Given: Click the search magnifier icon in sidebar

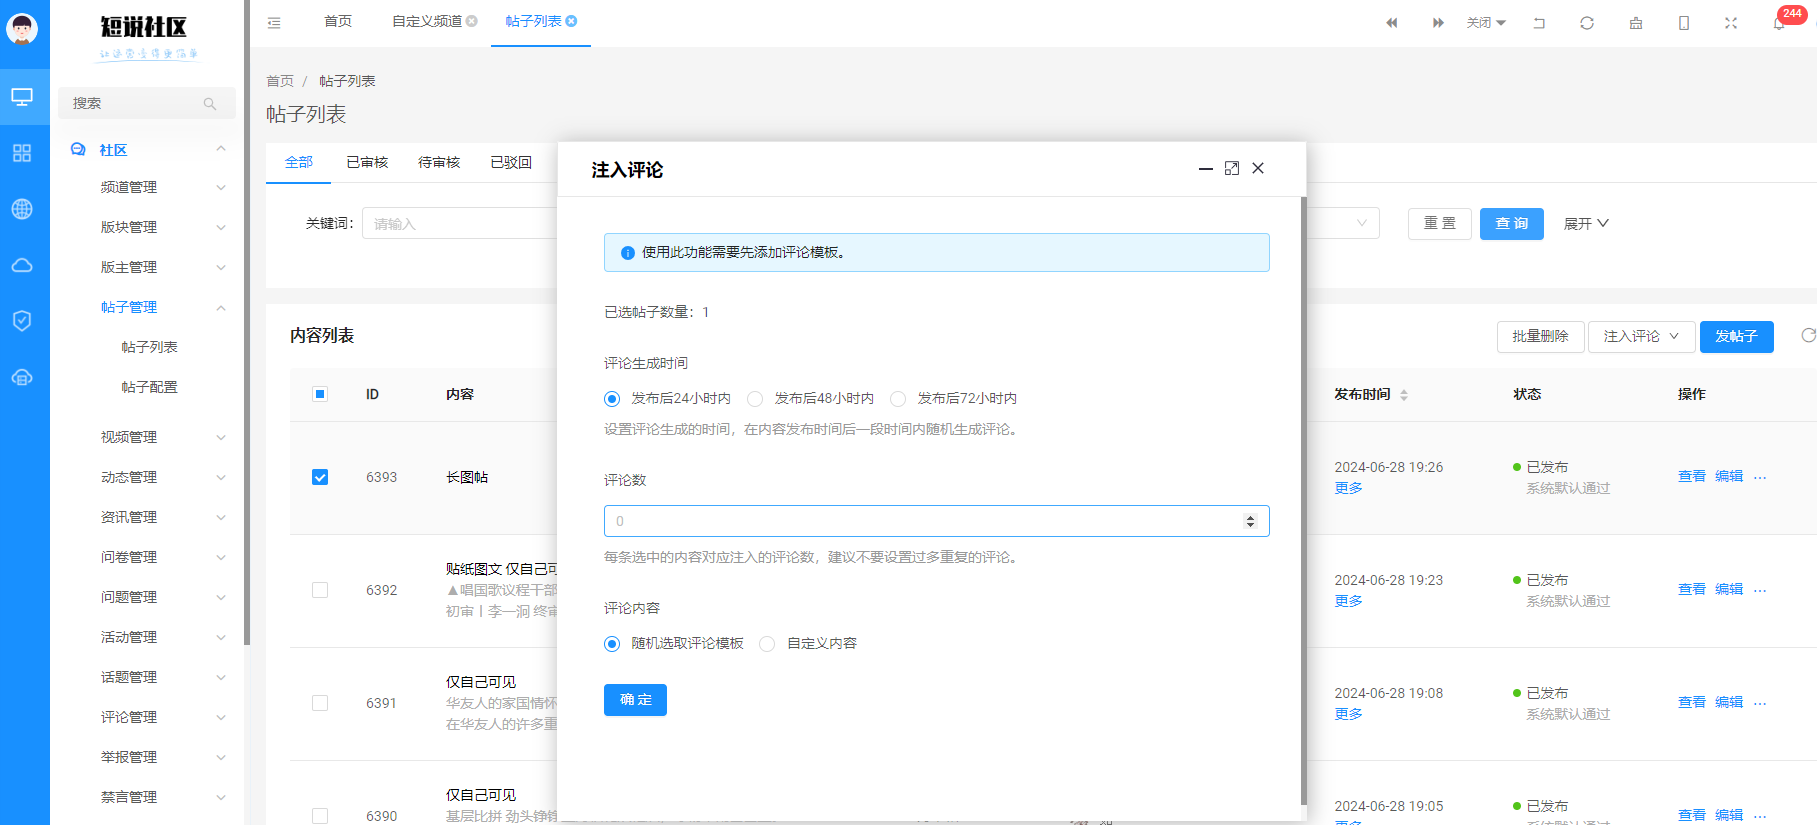Looking at the screenshot, I should [210, 104].
